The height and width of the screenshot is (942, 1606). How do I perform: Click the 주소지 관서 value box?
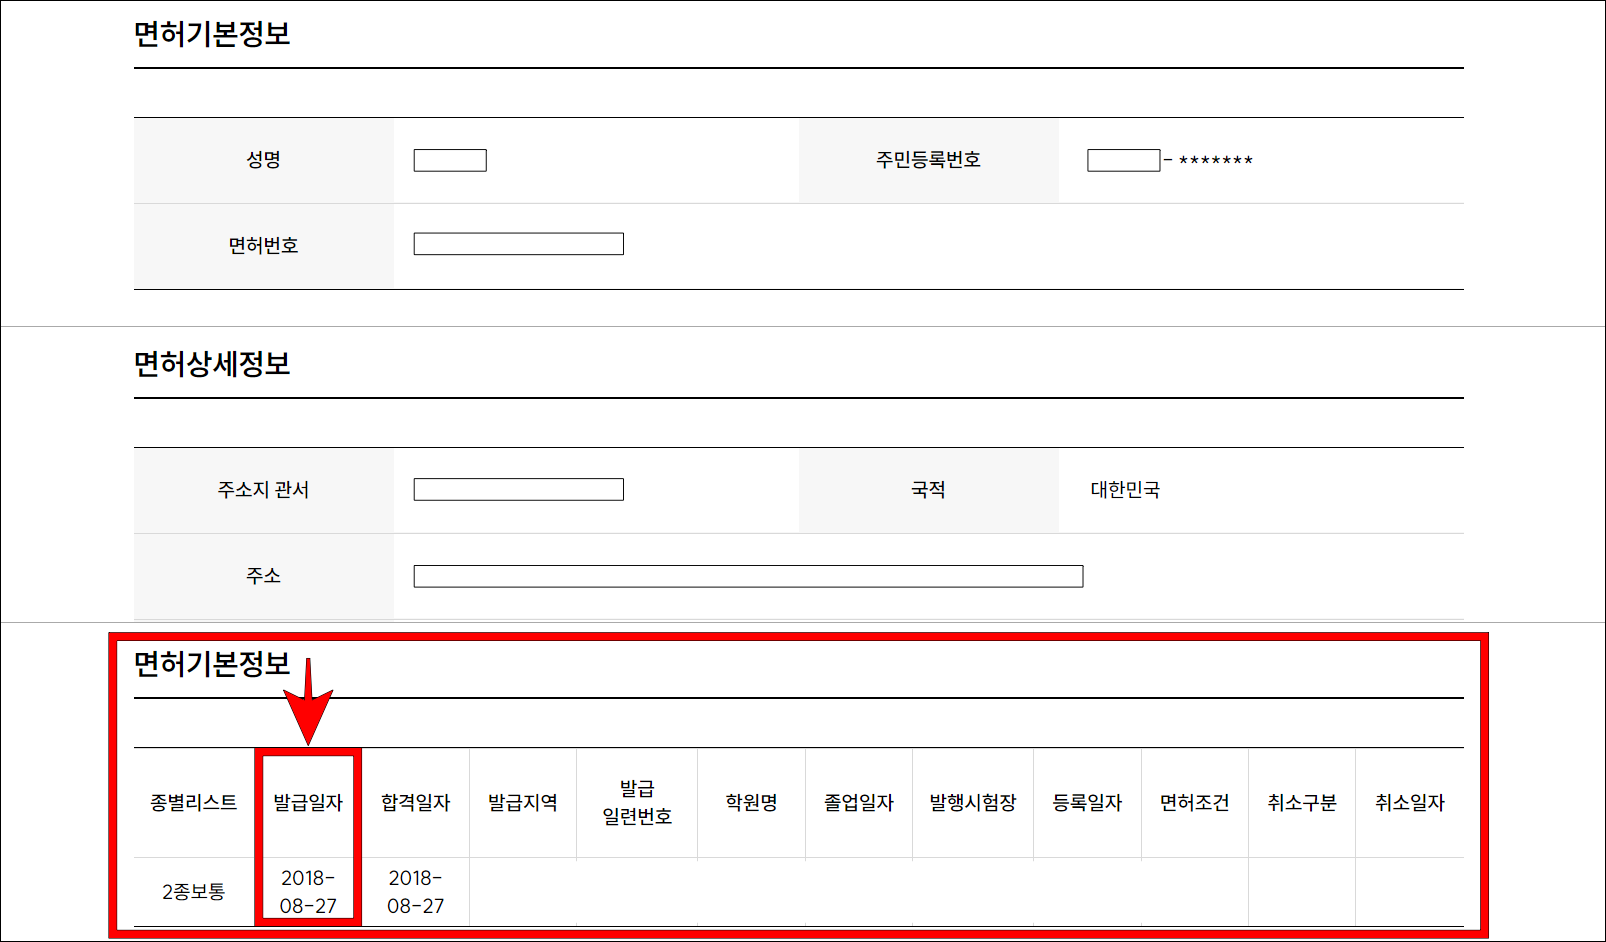(519, 489)
